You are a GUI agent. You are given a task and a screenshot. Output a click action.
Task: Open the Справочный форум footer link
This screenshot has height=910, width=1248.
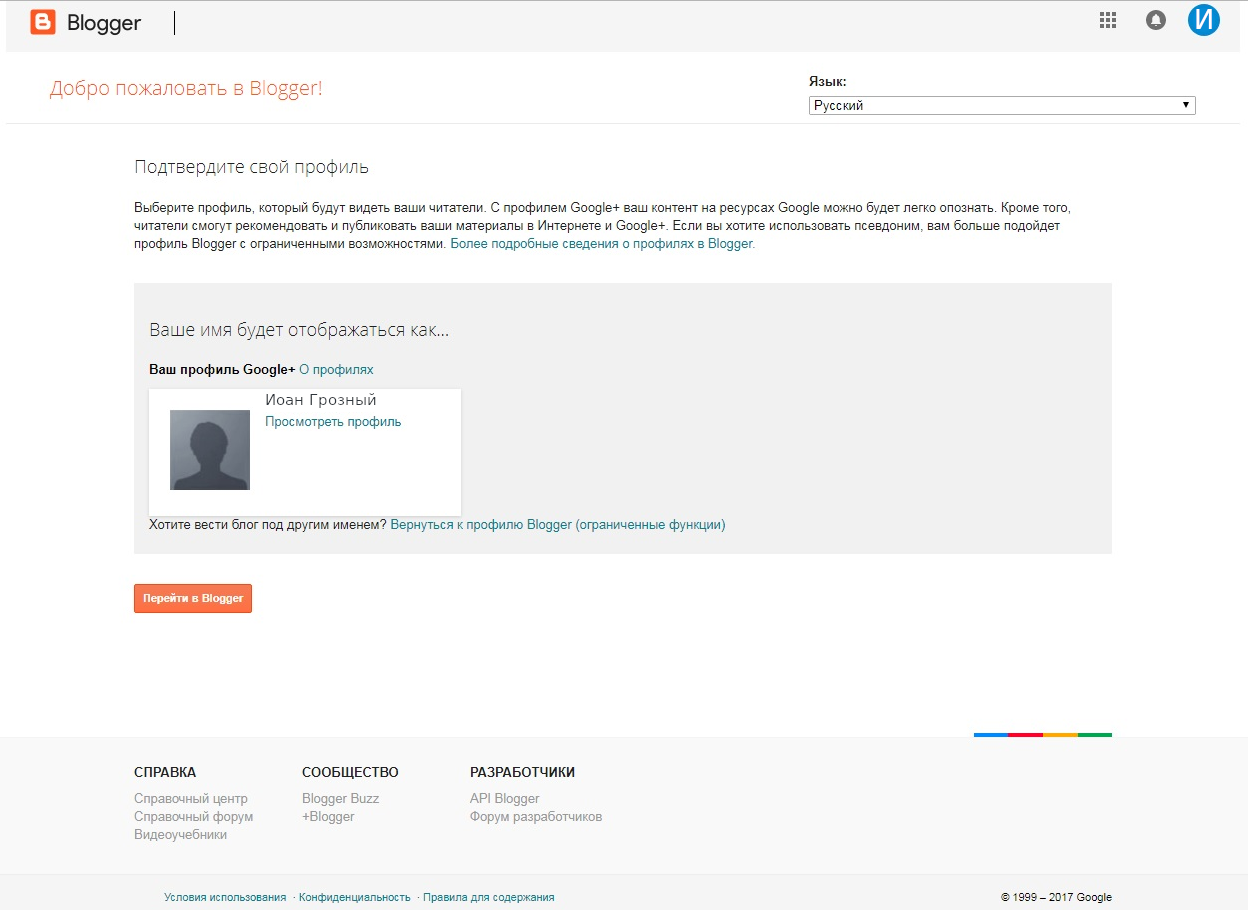point(193,817)
